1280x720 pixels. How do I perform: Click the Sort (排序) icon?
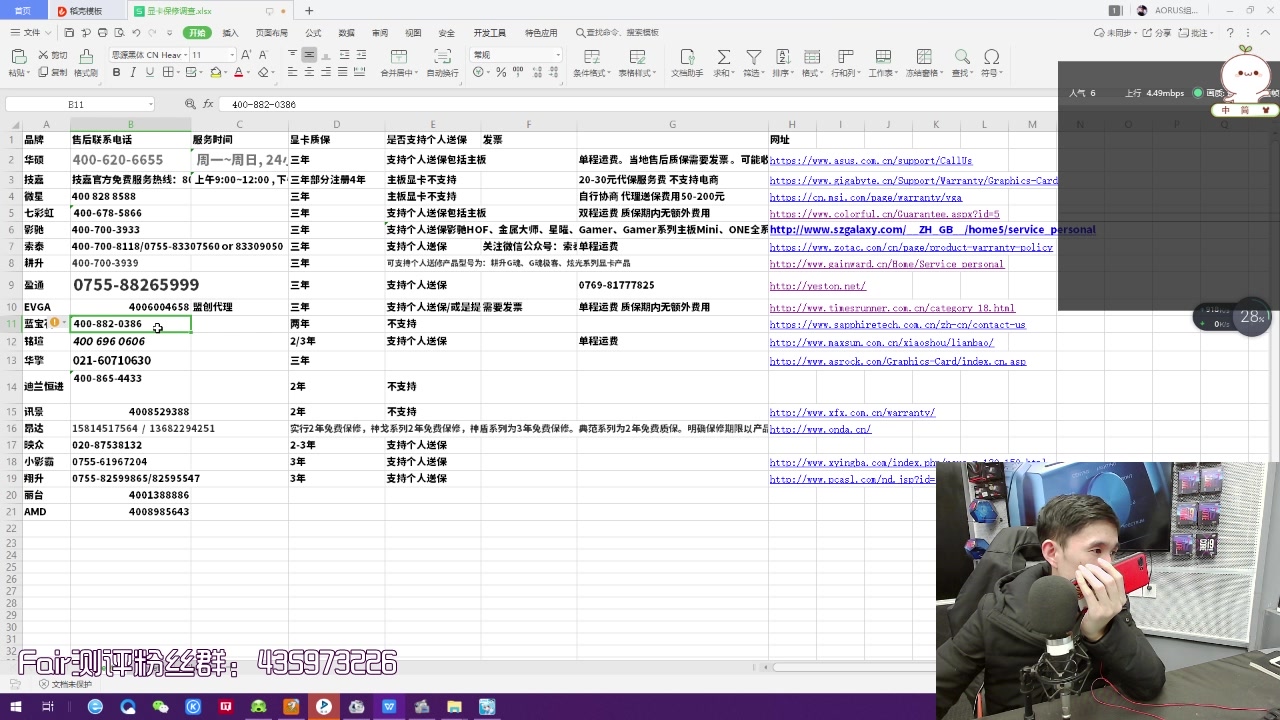click(782, 57)
